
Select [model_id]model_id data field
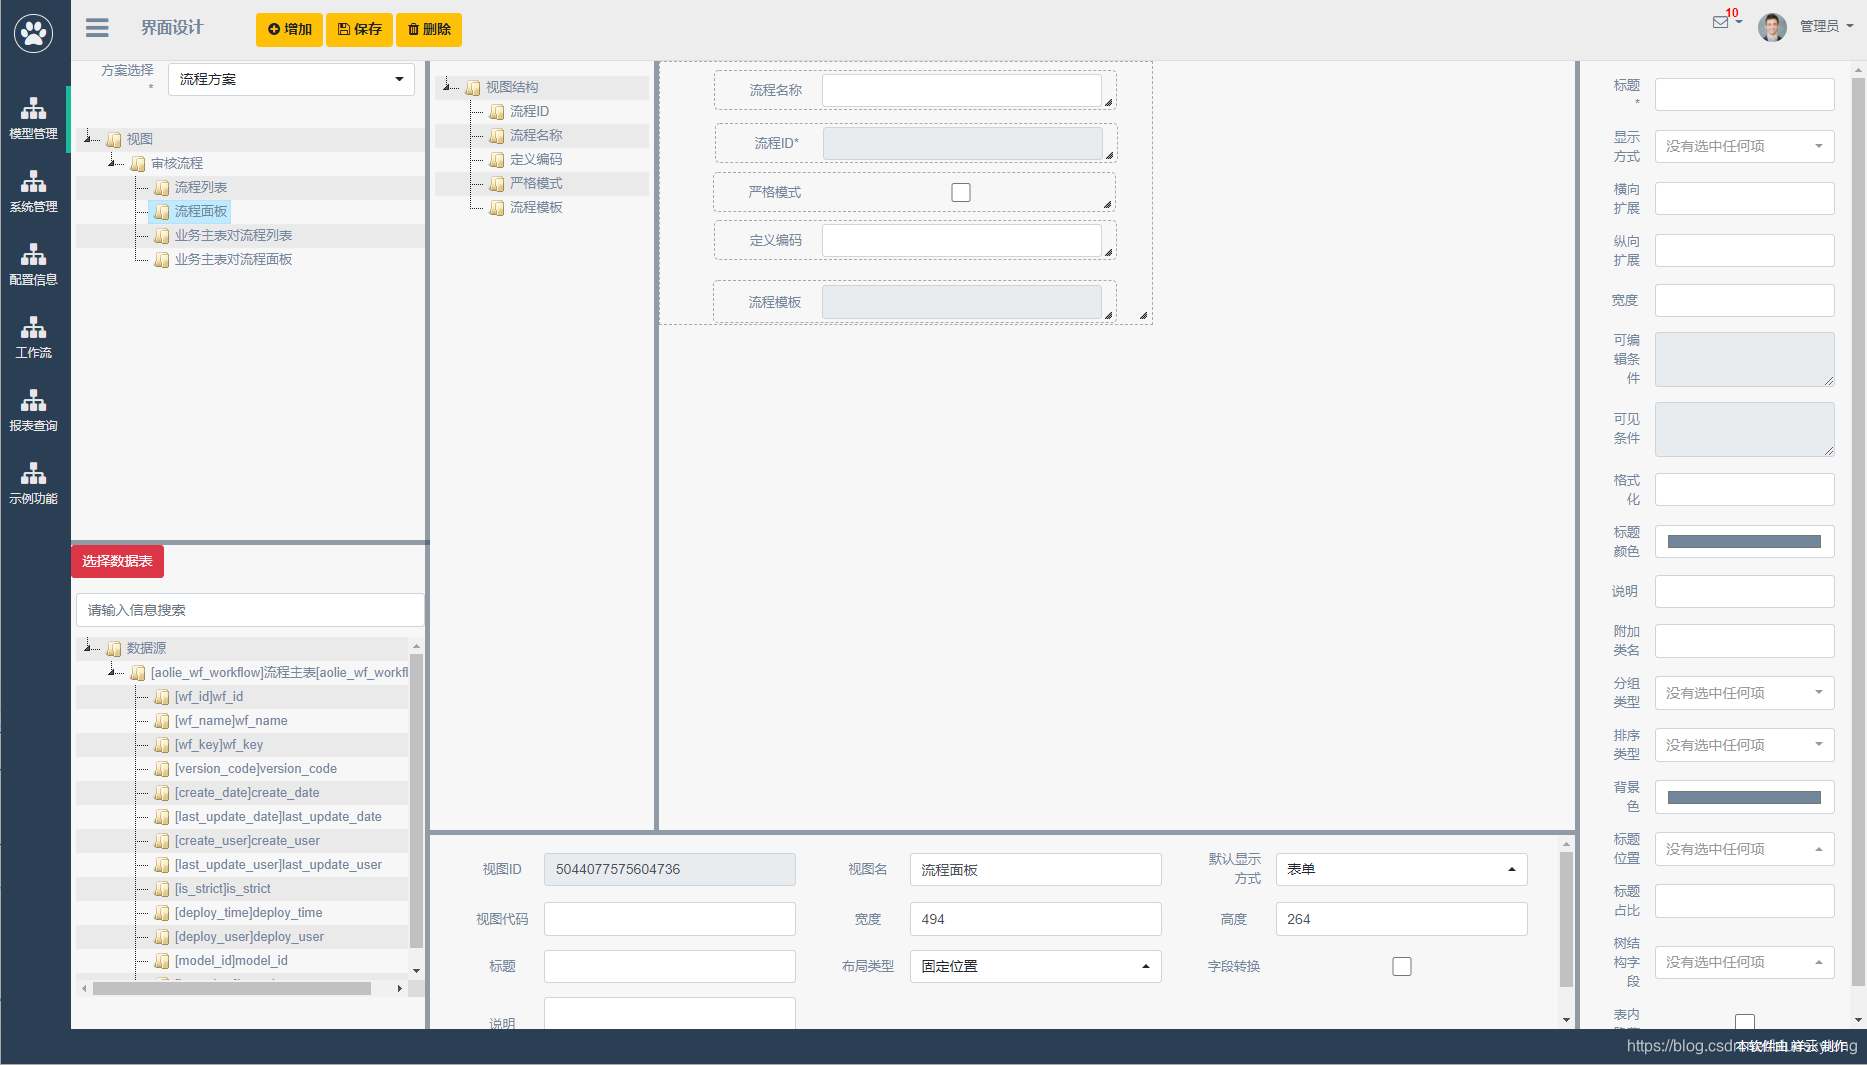click(x=231, y=961)
